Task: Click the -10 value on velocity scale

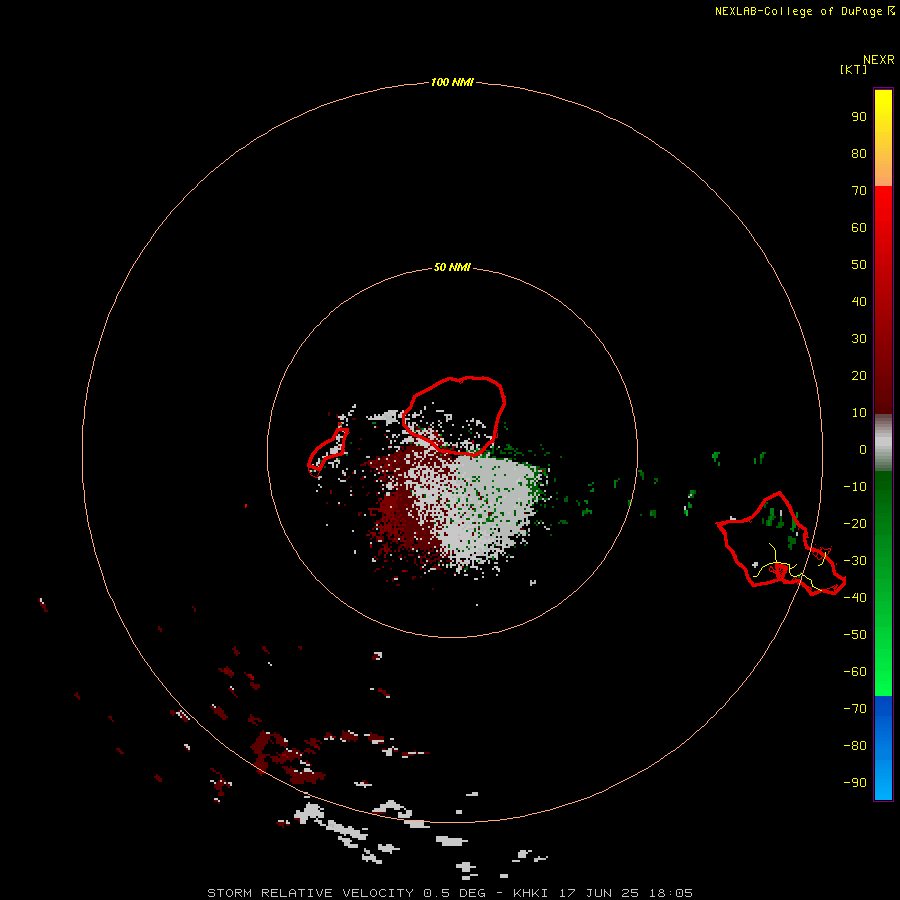Action: click(855, 487)
